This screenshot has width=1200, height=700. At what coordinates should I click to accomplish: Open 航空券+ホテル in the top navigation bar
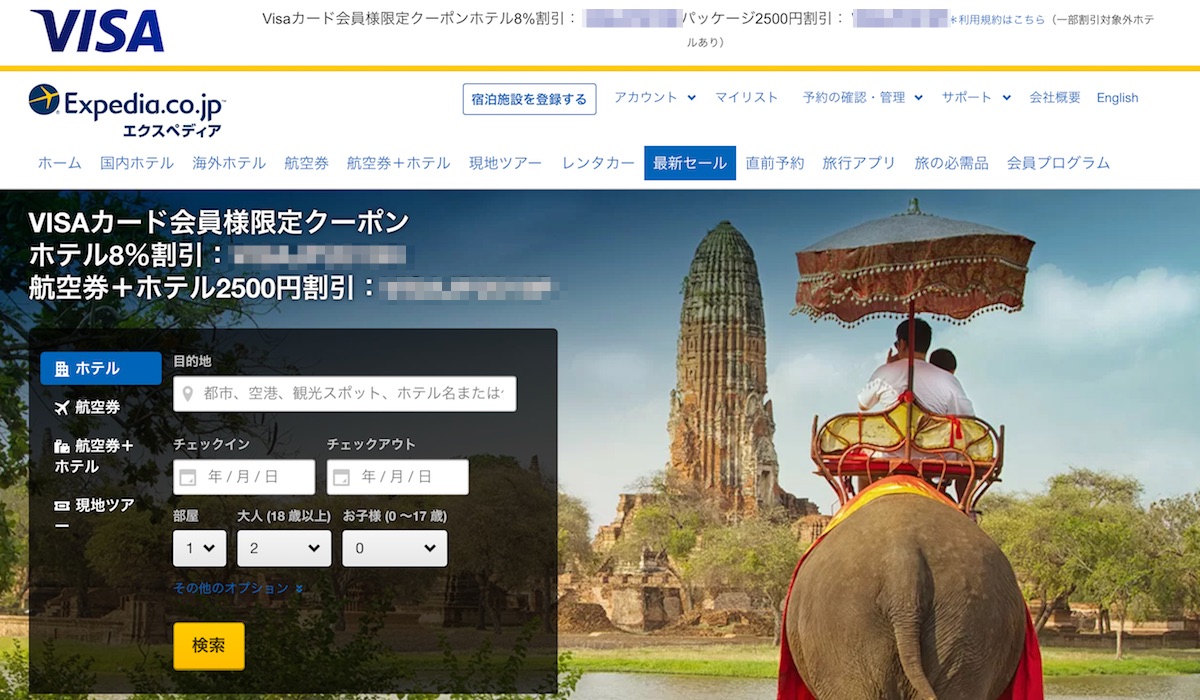click(398, 163)
